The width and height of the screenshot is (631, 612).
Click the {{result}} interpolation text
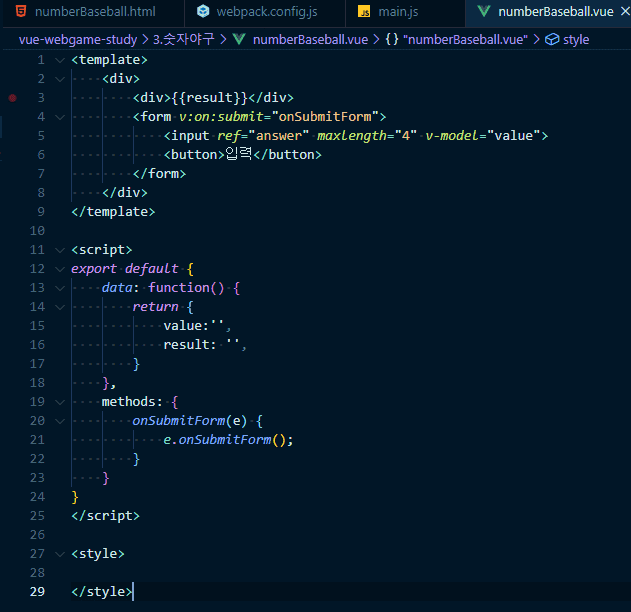pyautogui.click(x=210, y=98)
